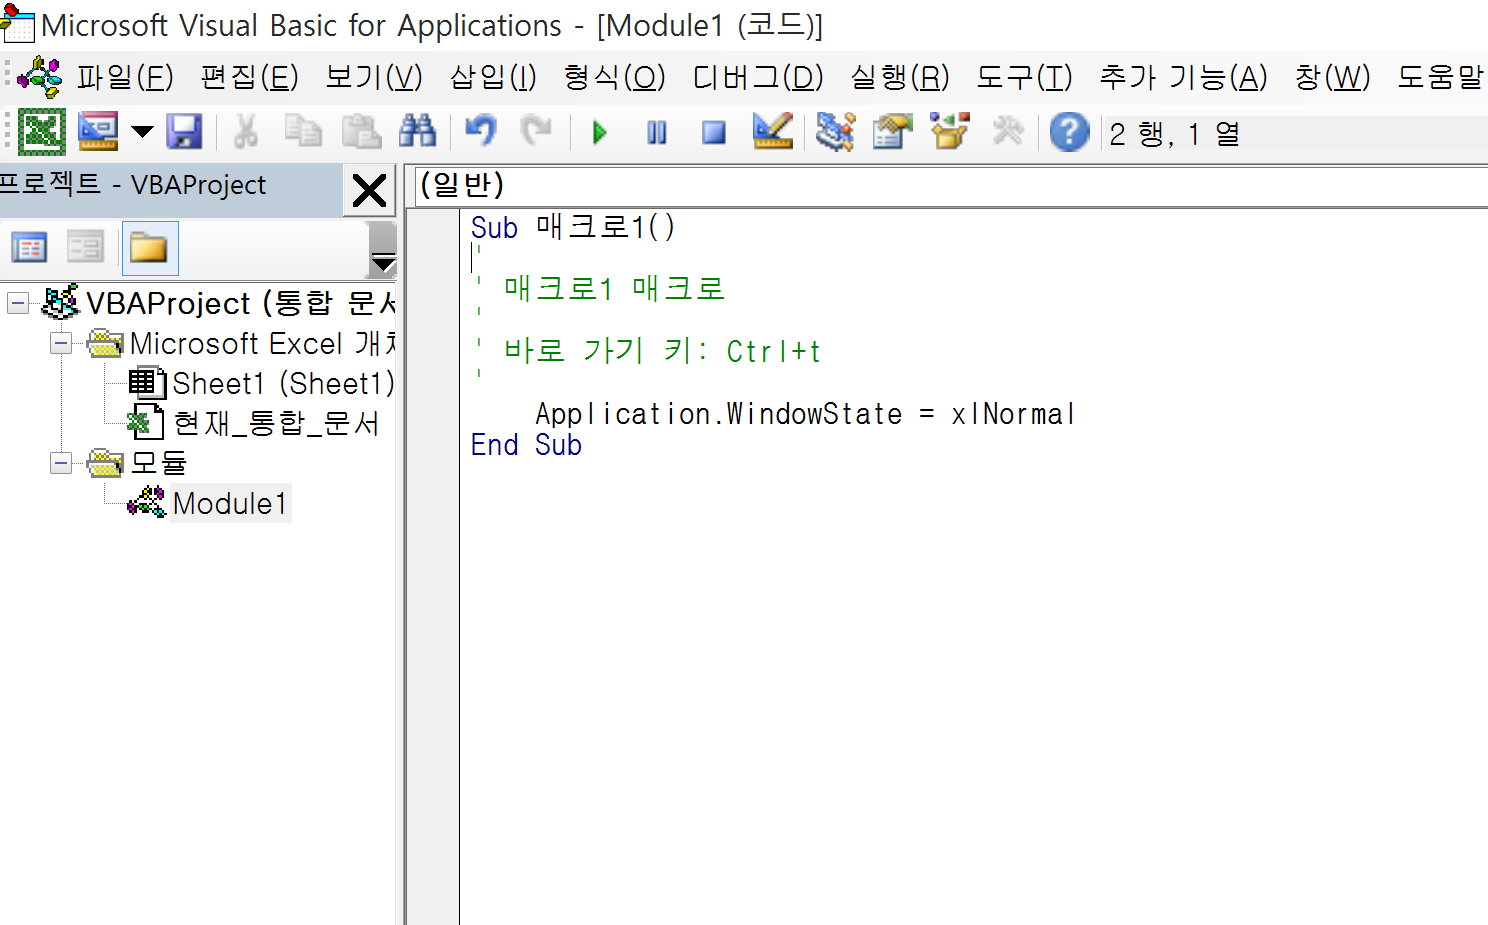The width and height of the screenshot is (1488, 925).
Task: Save the project with the floppy disk icon
Action: click(x=184, y=131)
